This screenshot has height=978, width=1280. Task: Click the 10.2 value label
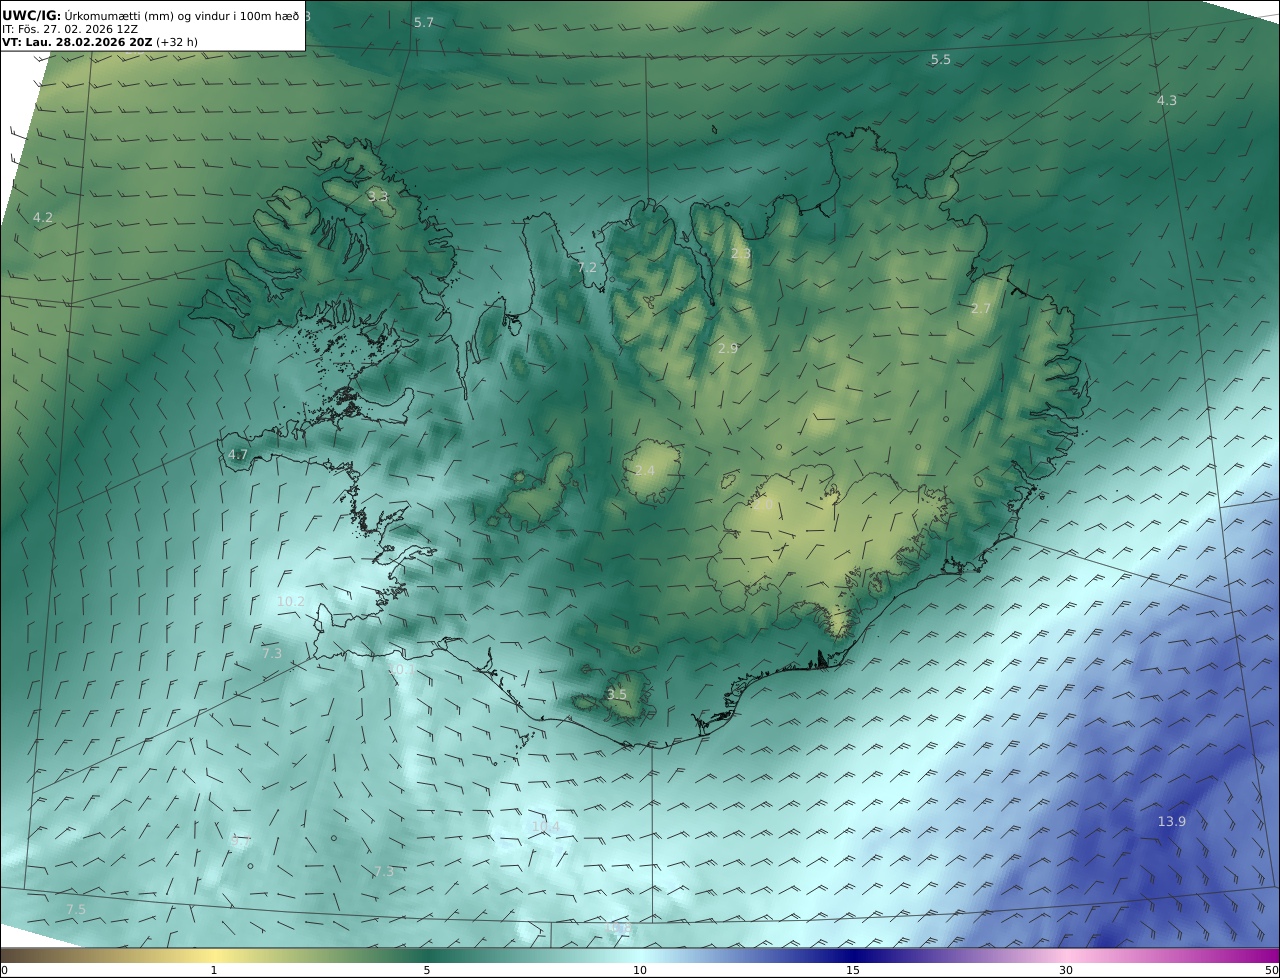point(290,601)
